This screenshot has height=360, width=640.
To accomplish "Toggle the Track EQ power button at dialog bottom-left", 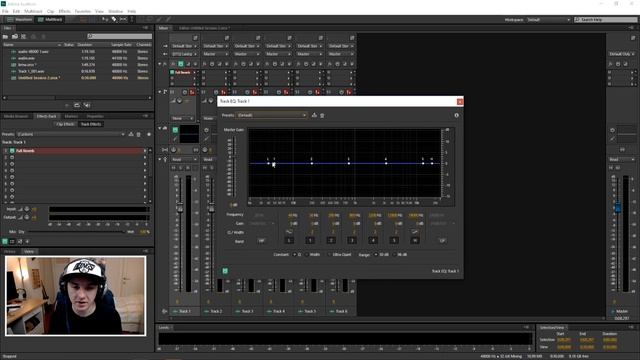I will (x=225, y=271).
